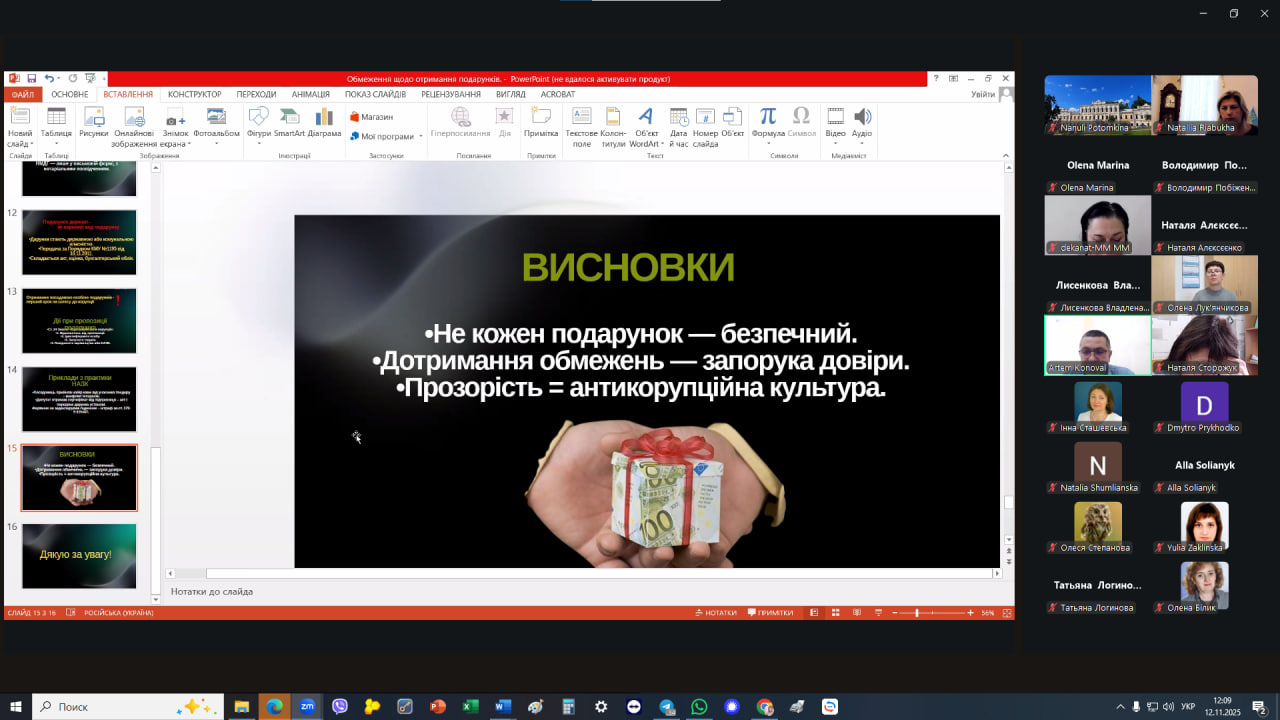Open the Фігури shapes dropdown
The height and width of the screenshot is (720, 1280).
click(259, 144)
